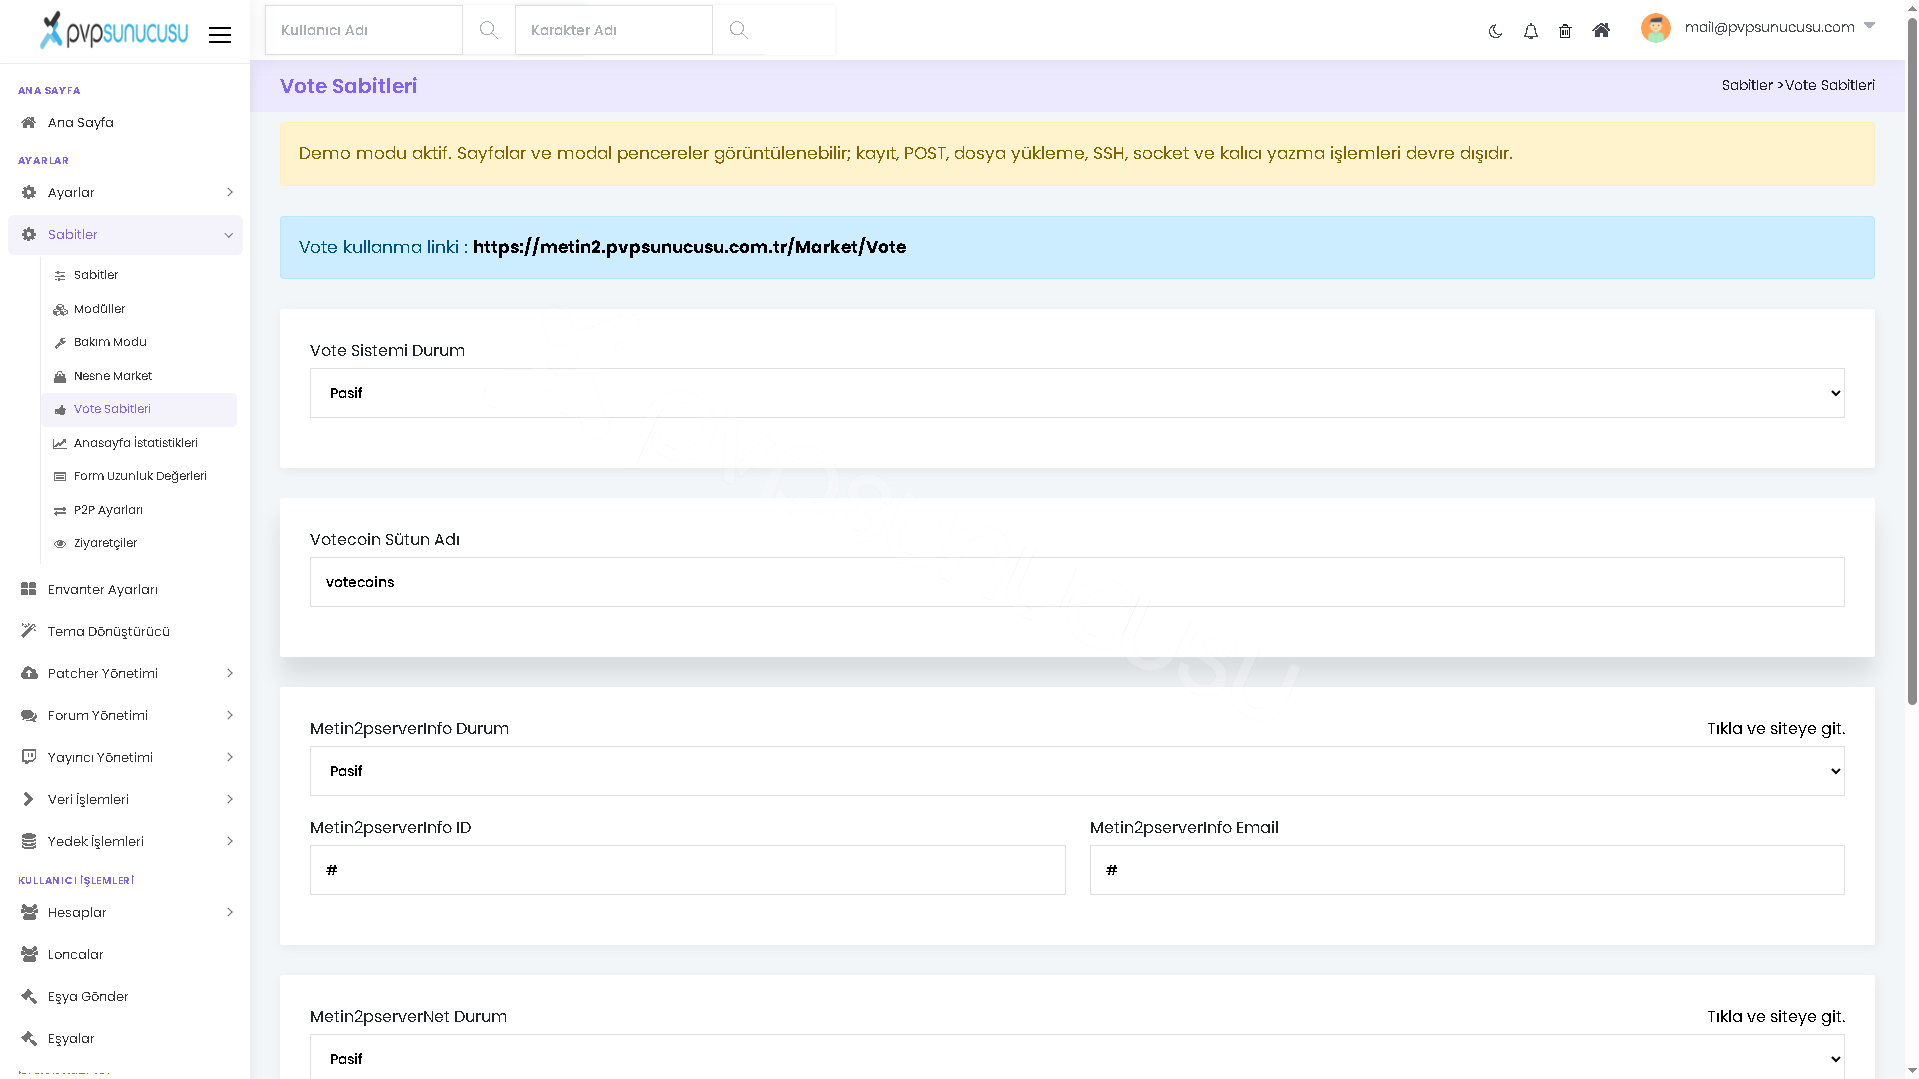Click search icon next to Karakter Adı

pyautogui.click(x=738, y=30)
